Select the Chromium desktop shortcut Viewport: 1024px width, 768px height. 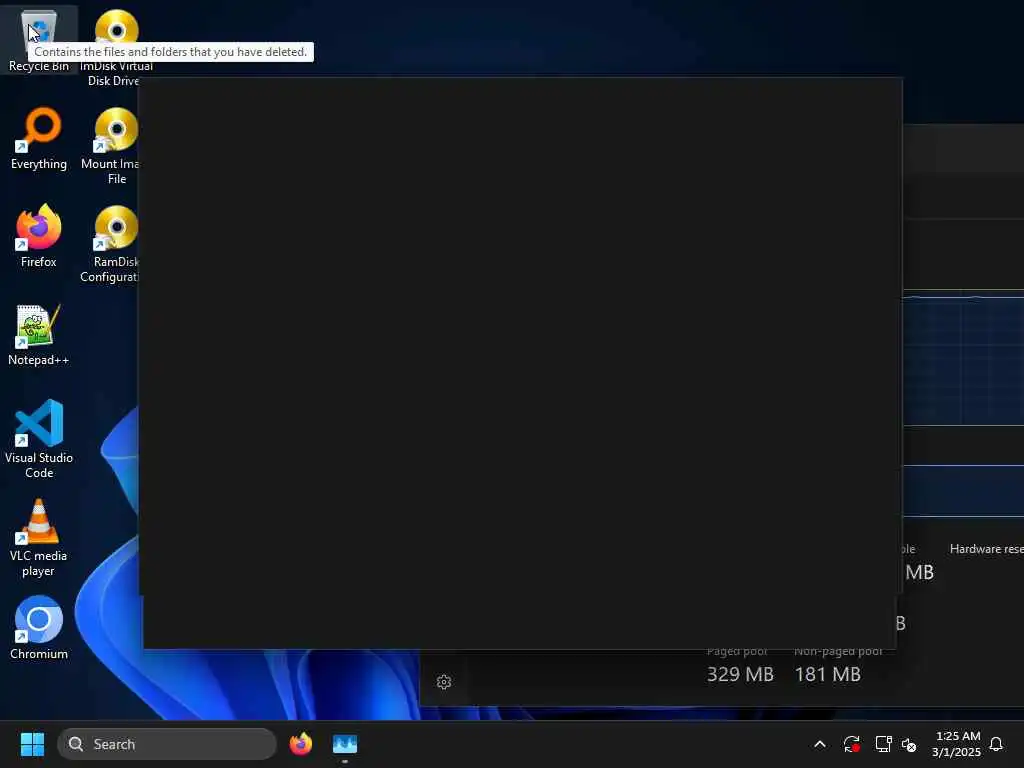pyautogui.click(x=39, y=628)
